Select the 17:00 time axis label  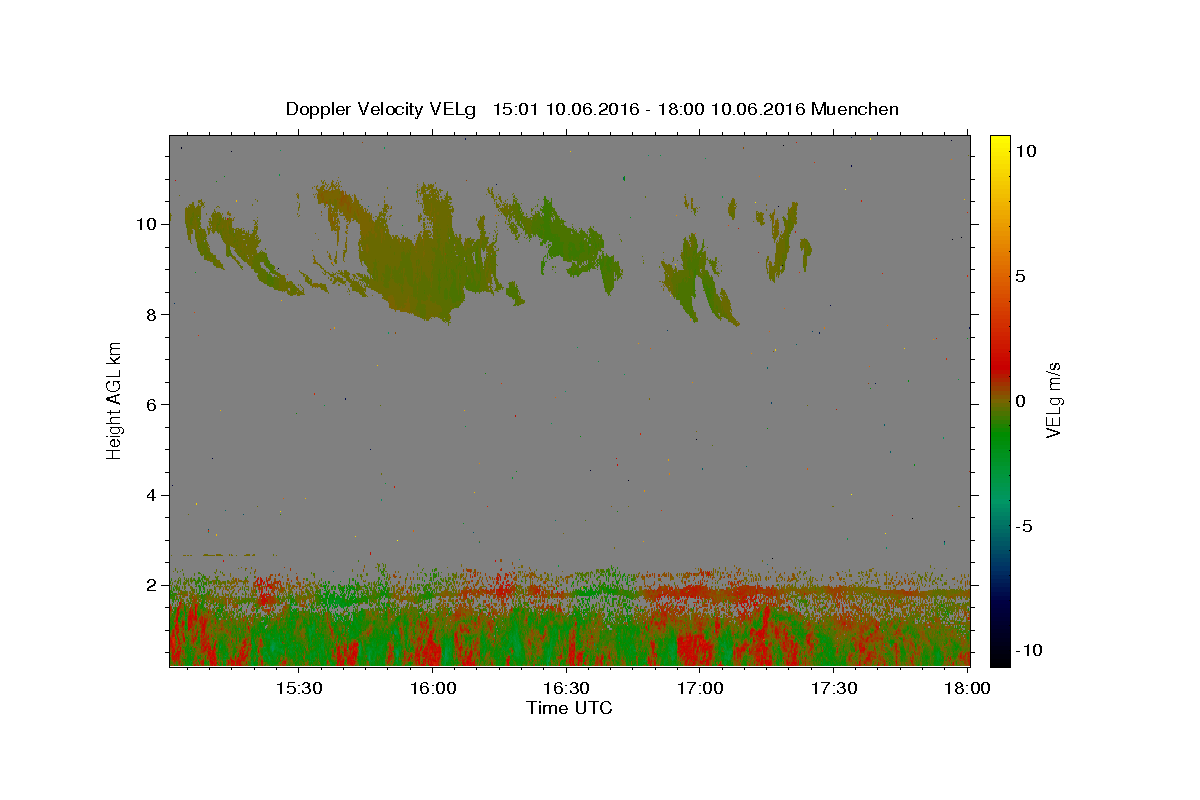click(701, 688)
